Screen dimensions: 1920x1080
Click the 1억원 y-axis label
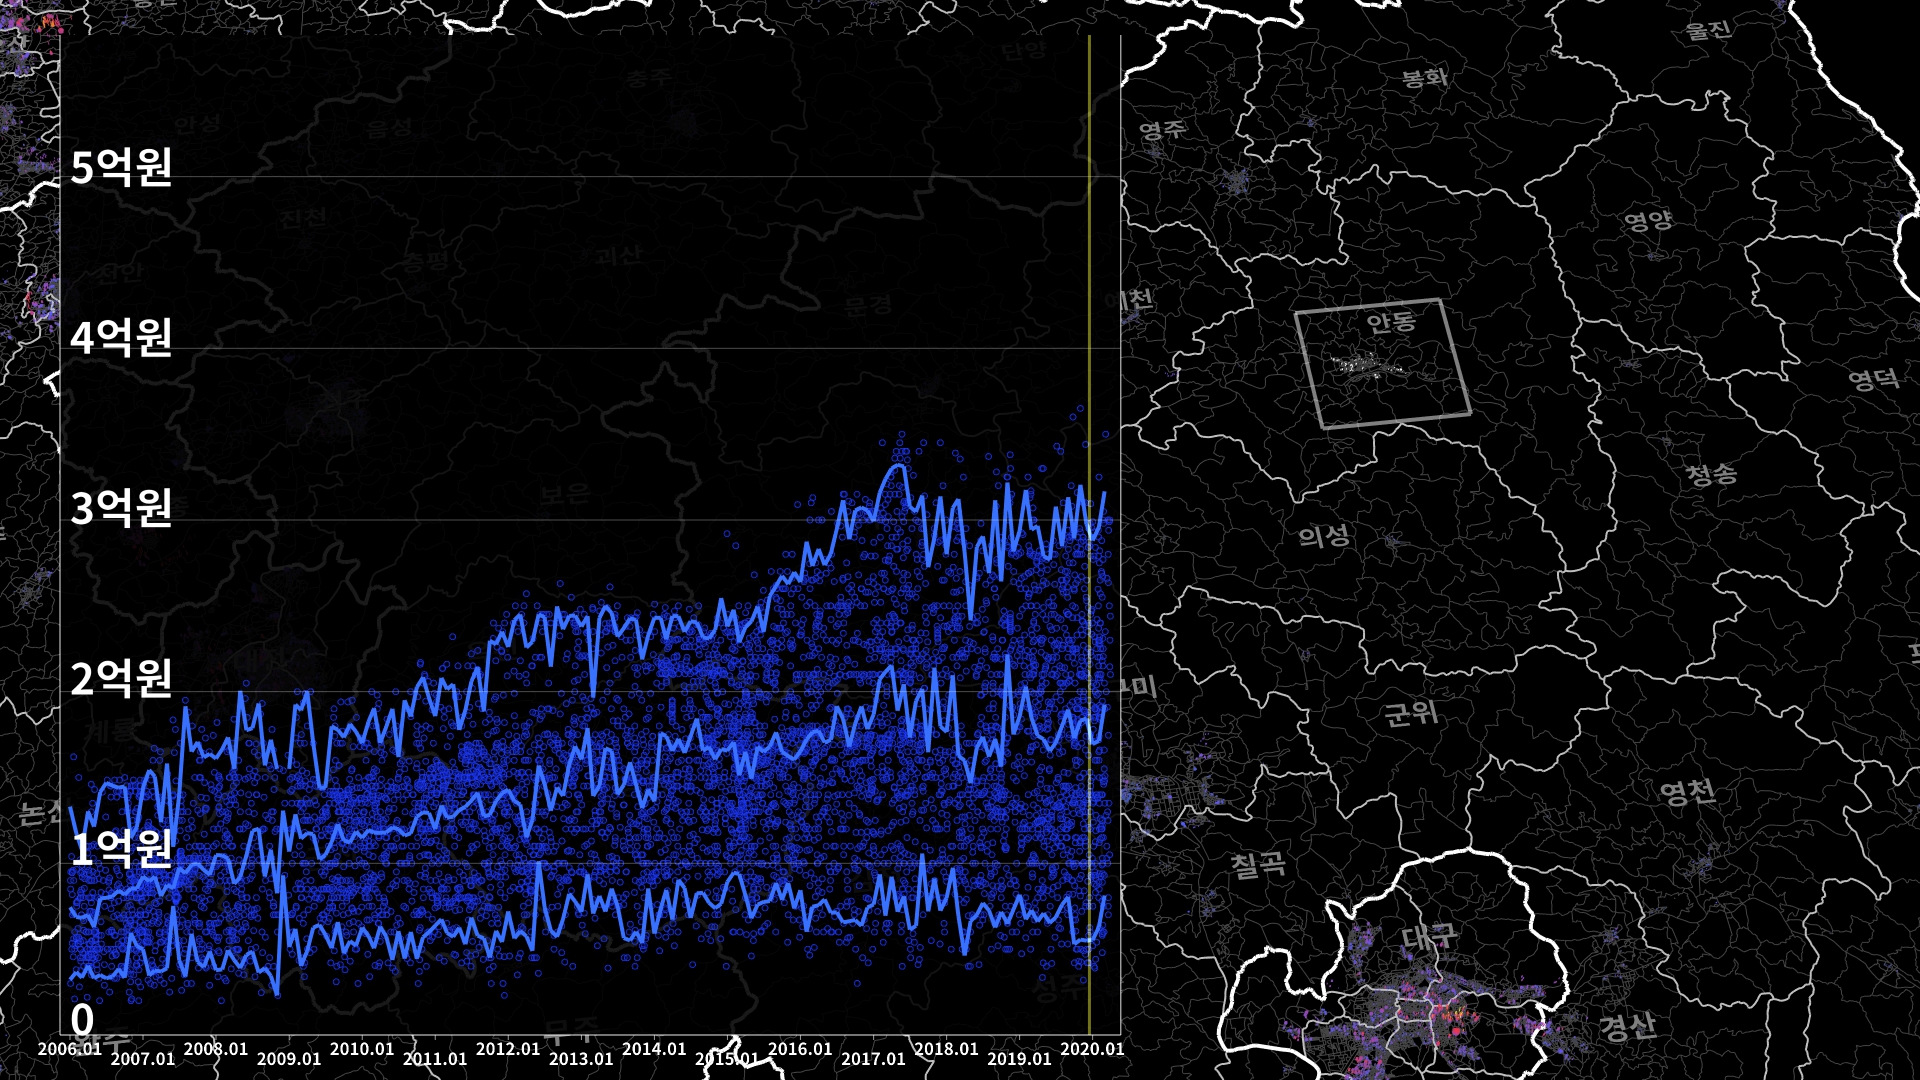(x=121, y=849)
